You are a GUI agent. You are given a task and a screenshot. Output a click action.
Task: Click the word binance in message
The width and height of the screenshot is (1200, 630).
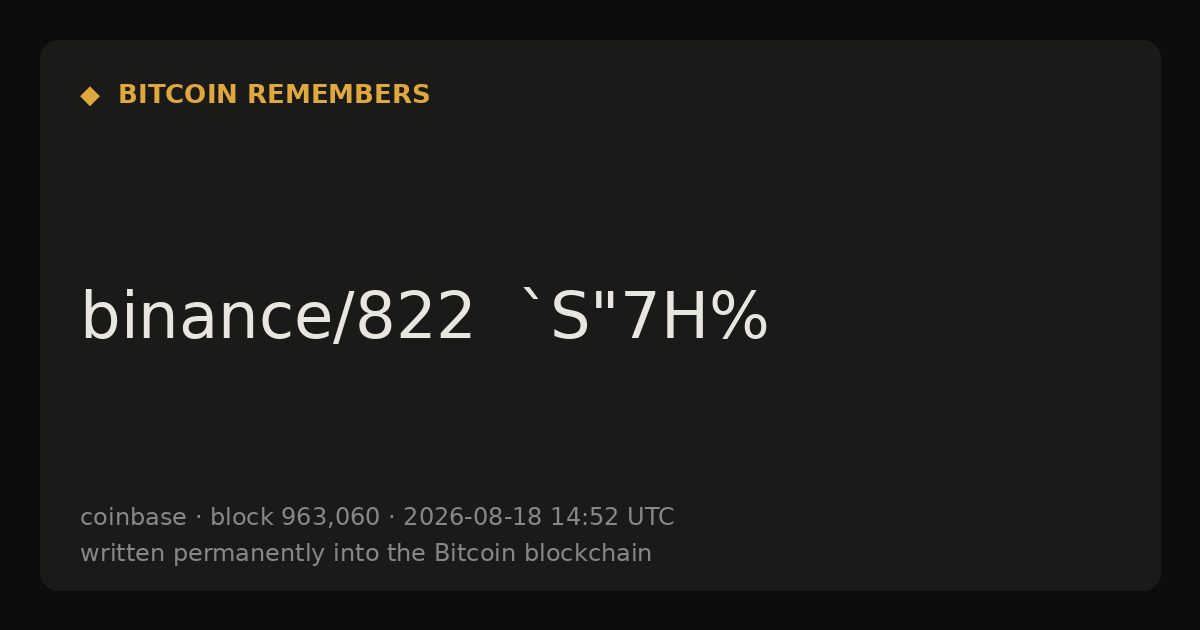click(205, 317)
